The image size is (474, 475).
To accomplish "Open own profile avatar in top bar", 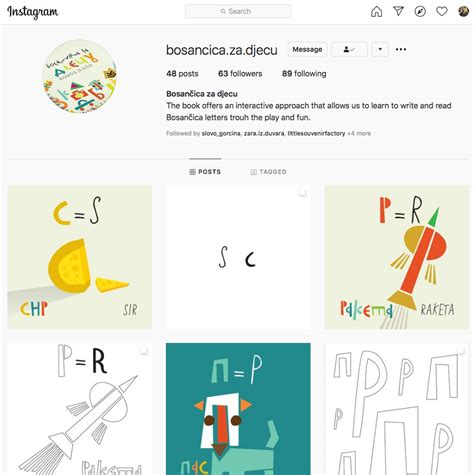I will tap(463, 11).
